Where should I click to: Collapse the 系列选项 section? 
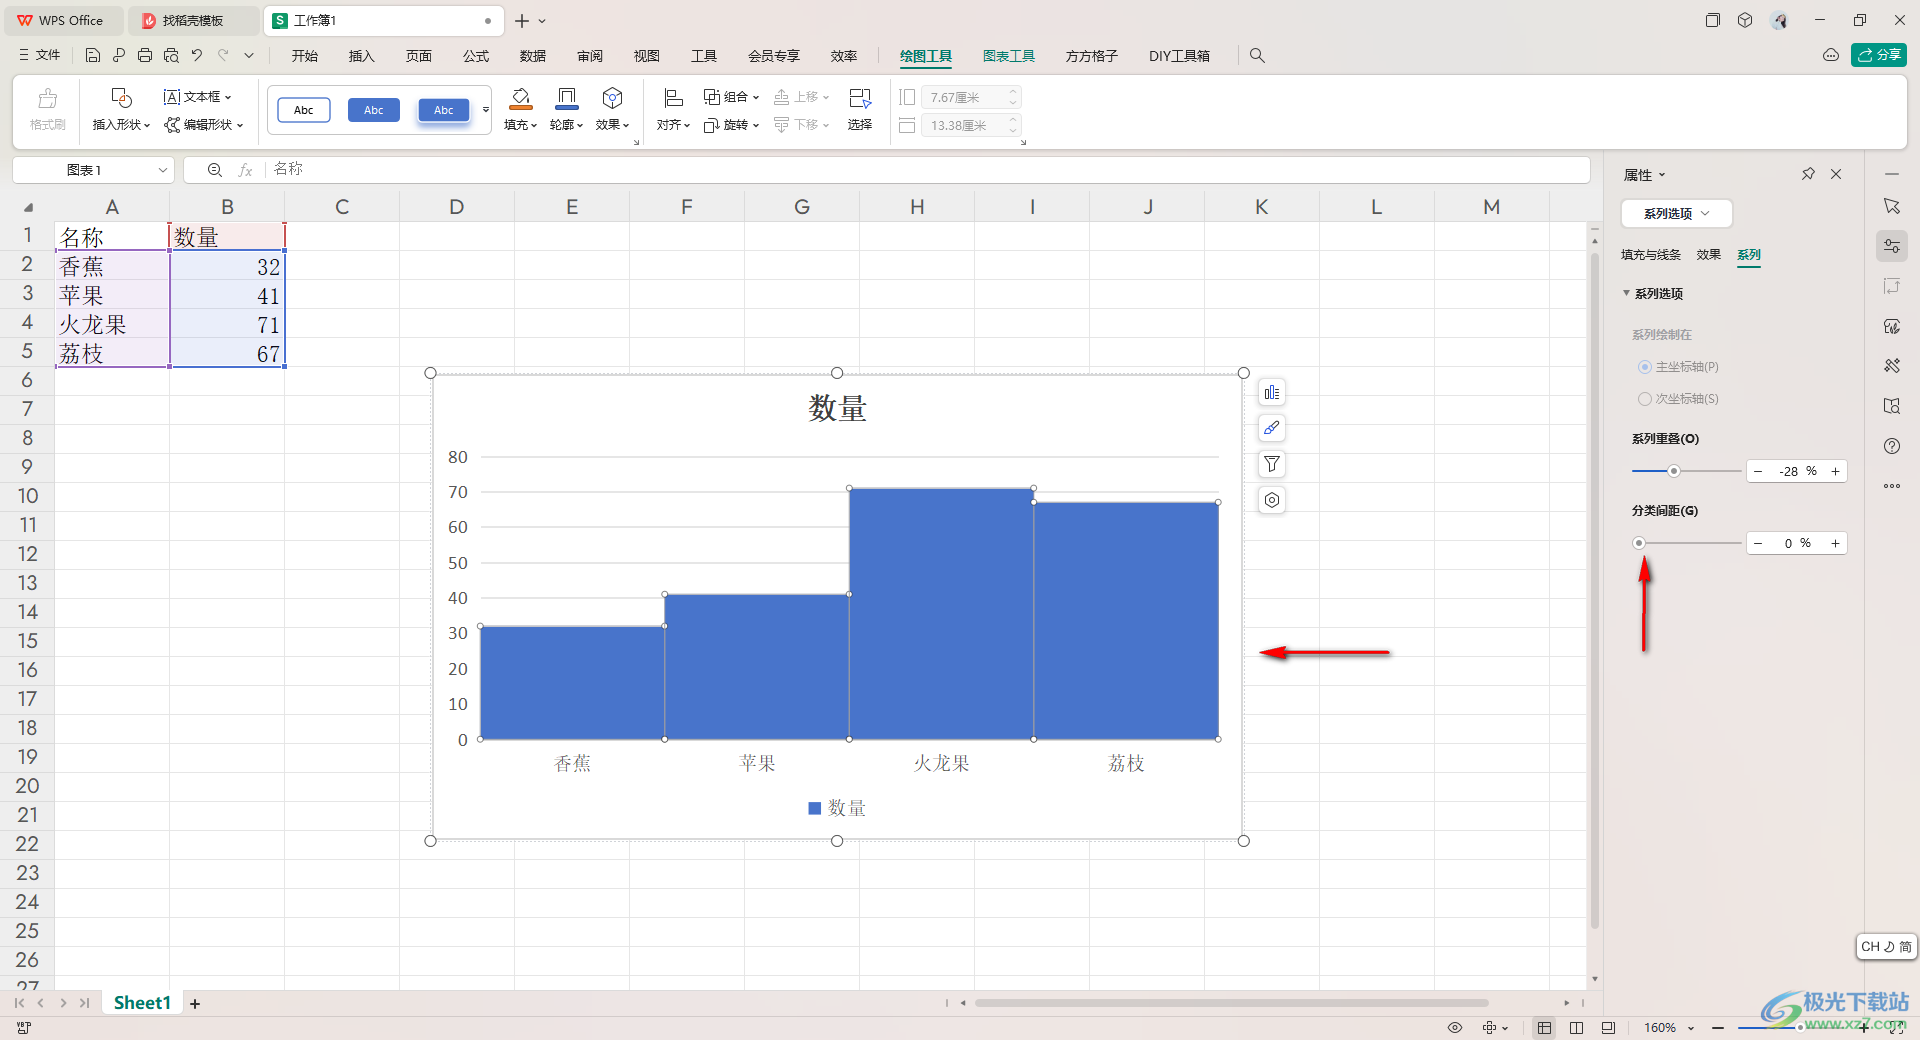point(1626,293)
